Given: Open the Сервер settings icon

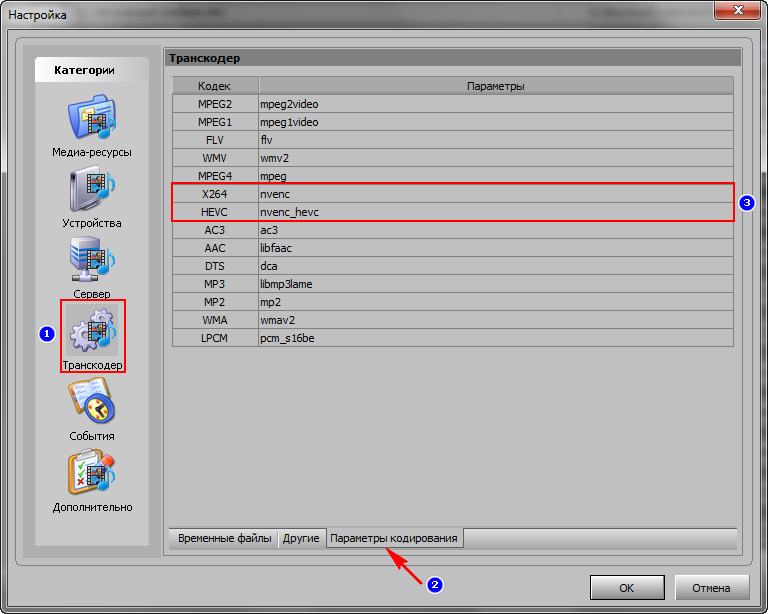Looking at the screenshot, I should 92,261.
